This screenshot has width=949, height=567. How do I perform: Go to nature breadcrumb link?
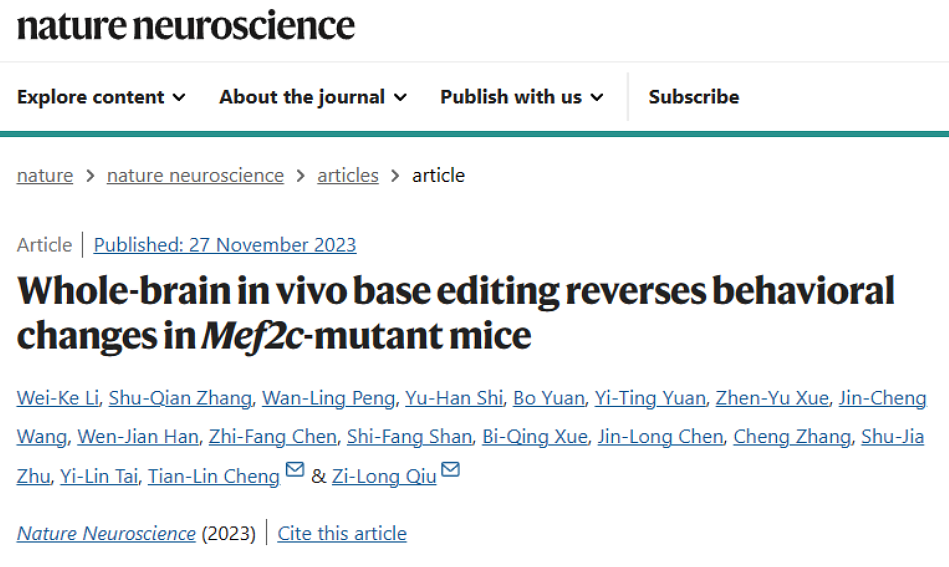[45, 175]
